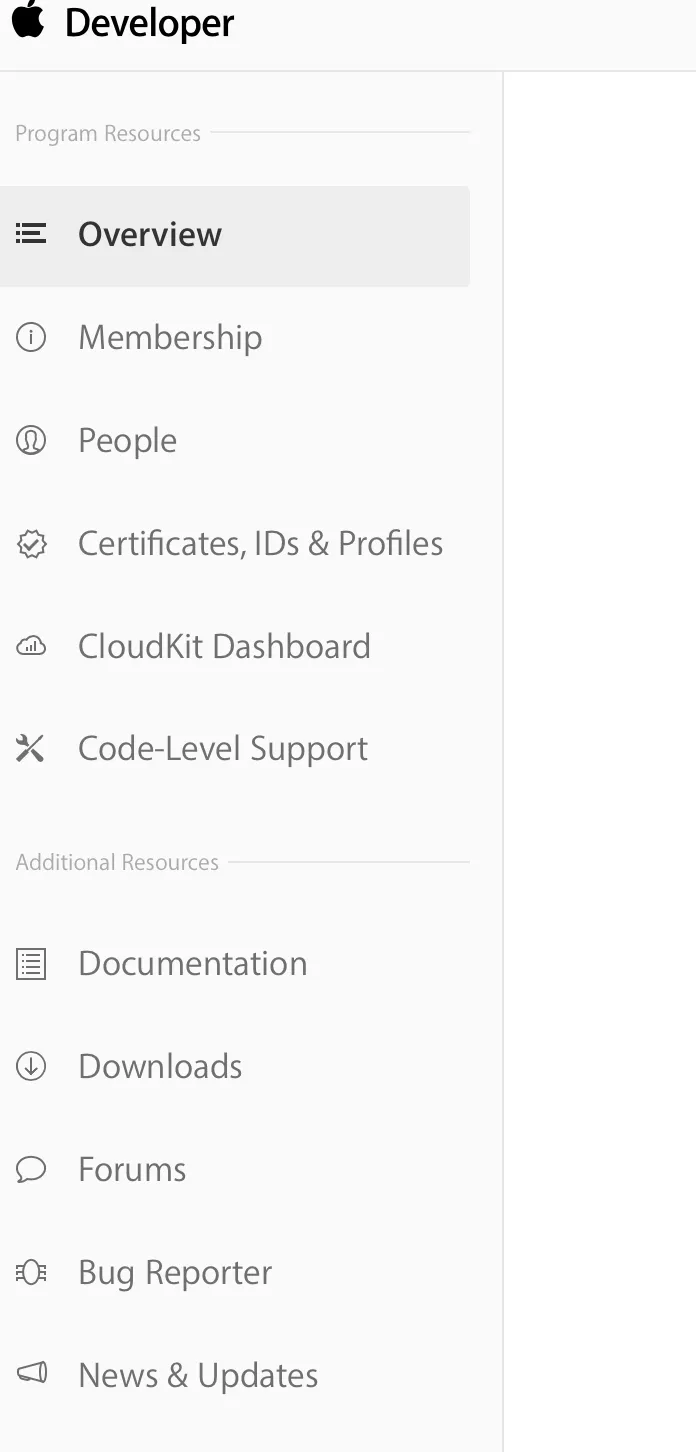
Task: Launch CloudKit Dashboard
Action: pos(224,647)
